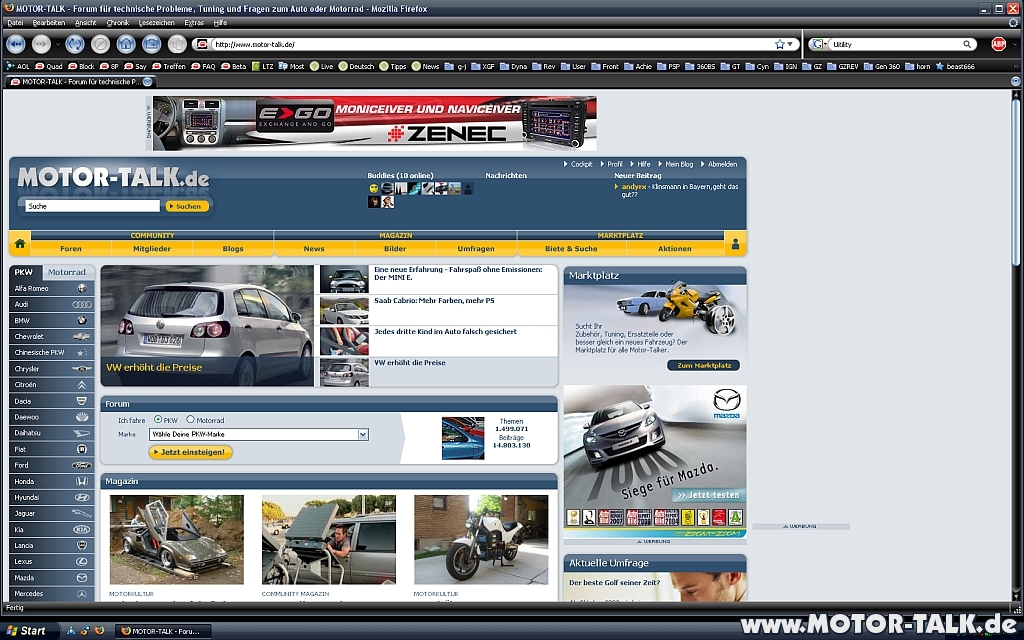Click the 'Zum Marktplatz' button
The height and width of the screenshot is (640, 1024).
[x=703, y=365]
